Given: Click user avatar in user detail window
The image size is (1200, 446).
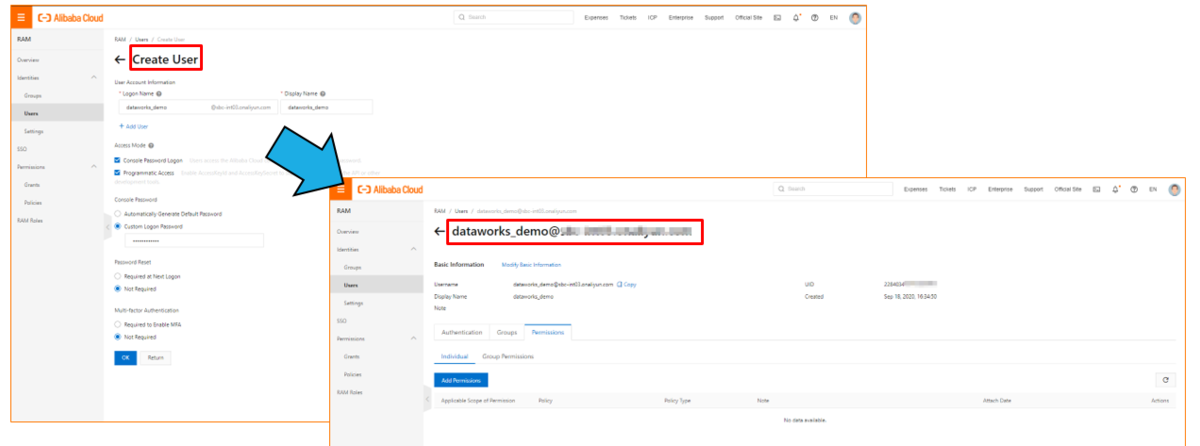Looking at the screenshot, I should click(x=1175, y=189).
